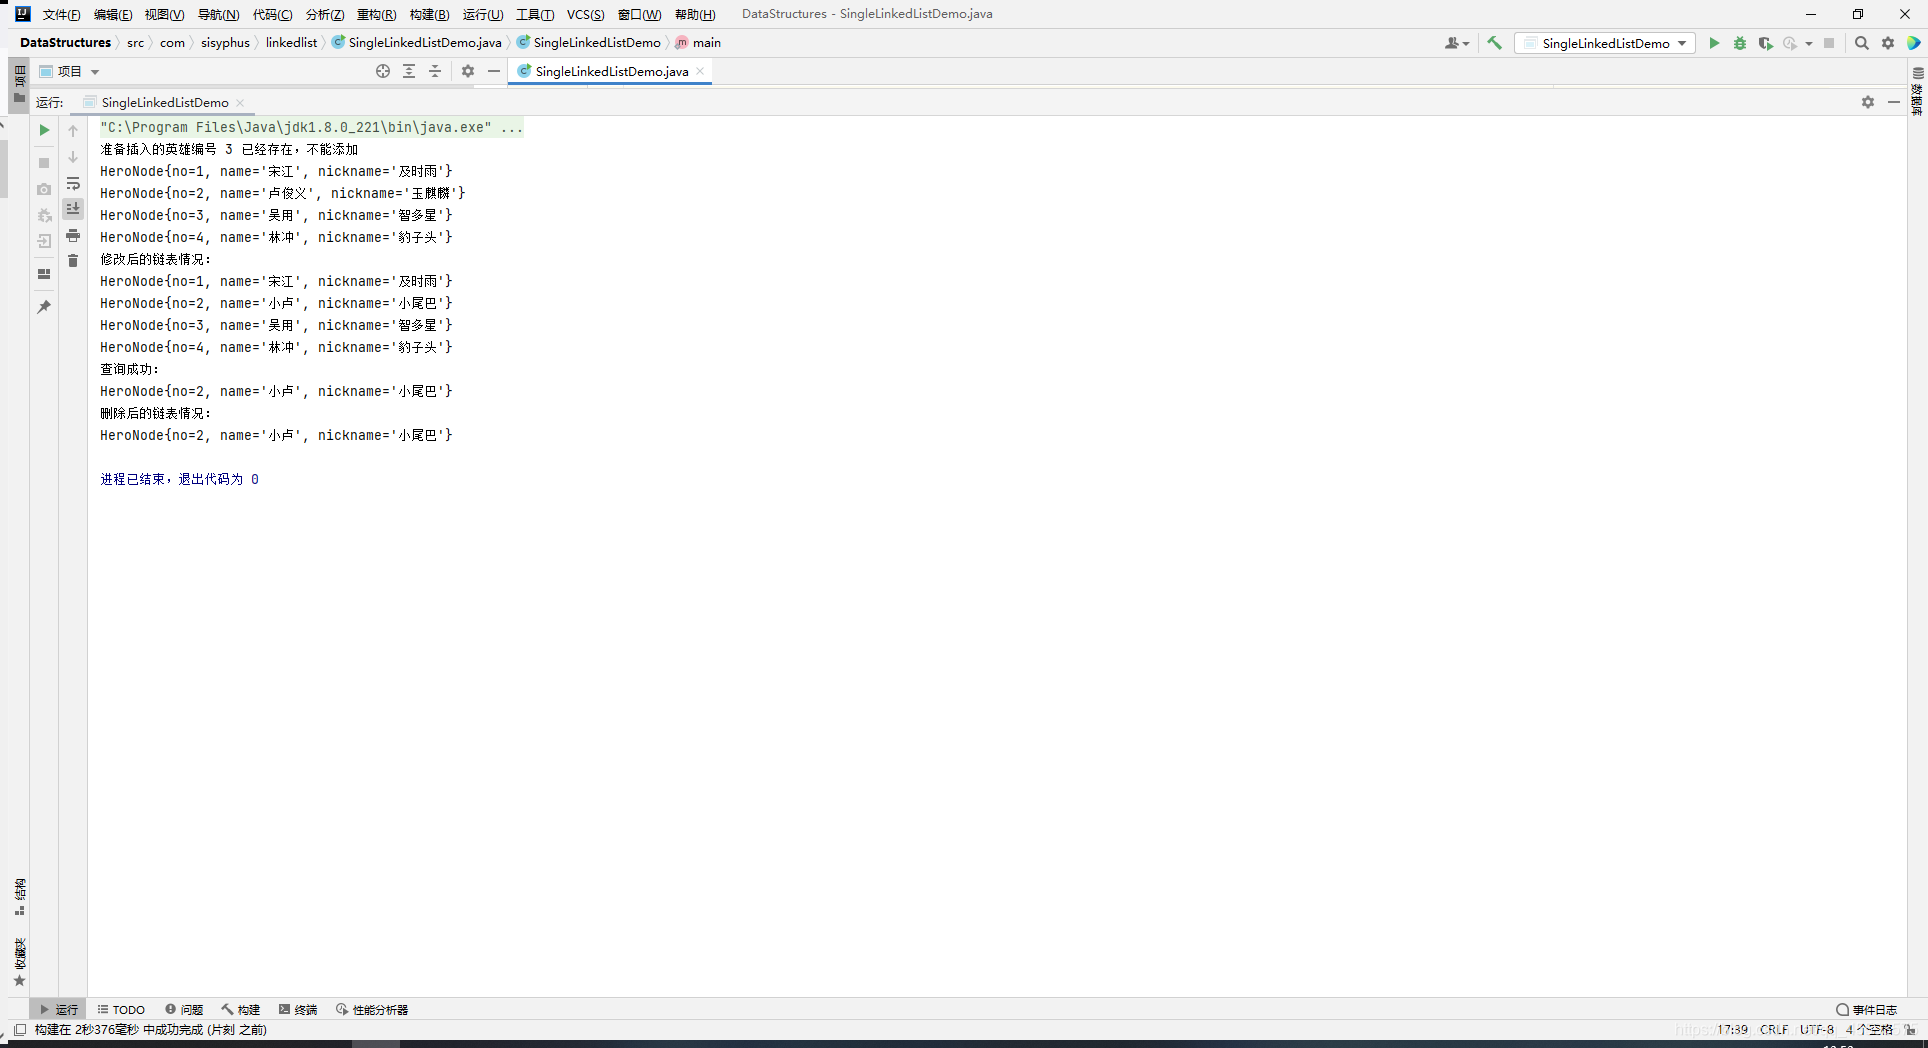Click the exit/import icon in run sidebar

(x=44, y=241)
